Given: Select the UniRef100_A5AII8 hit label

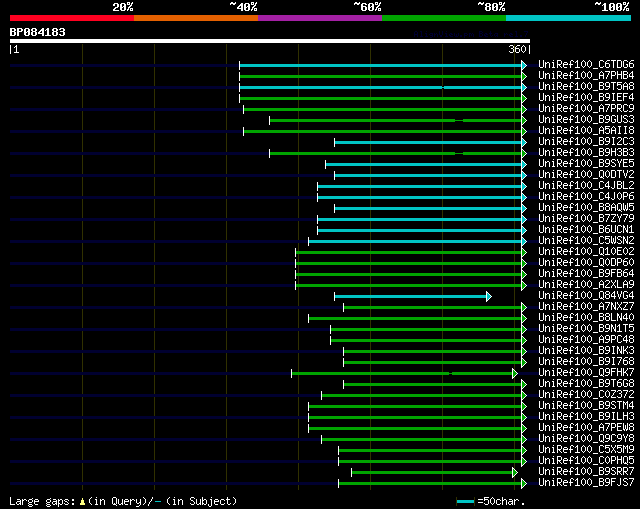Looking at the screenshot, I should (586, 131).
